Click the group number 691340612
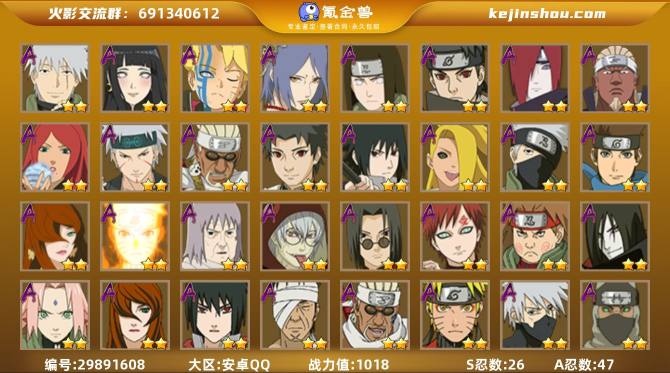The width and height of the screenshot is (670, 373). (179, 13)
